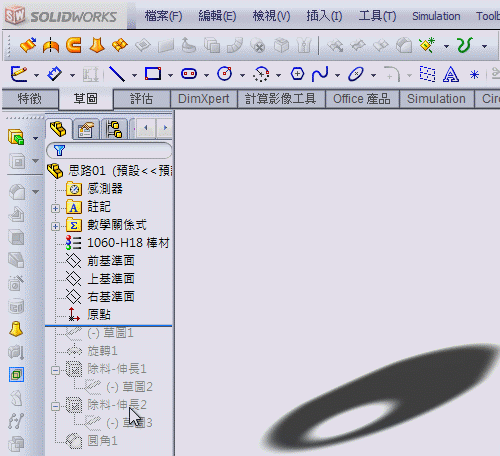Select the 圓角1 fillet feature
Screen dimensions: 500x456
[92, 441]
